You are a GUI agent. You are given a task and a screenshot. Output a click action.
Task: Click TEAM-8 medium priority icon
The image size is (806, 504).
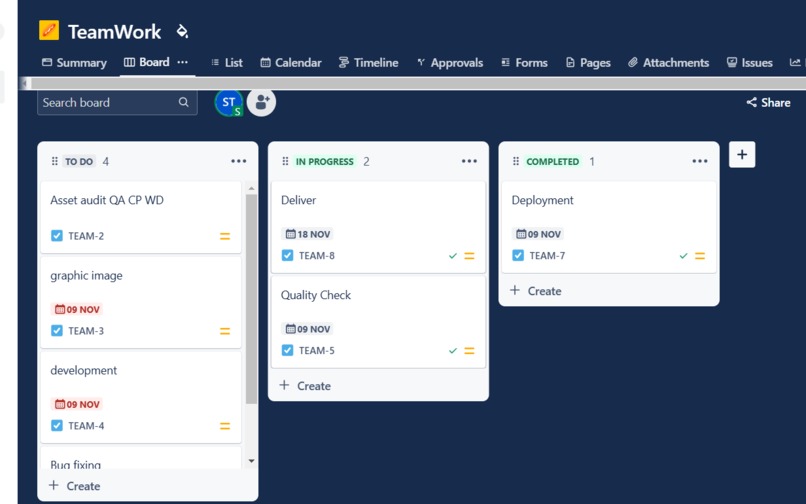[469, 256]
